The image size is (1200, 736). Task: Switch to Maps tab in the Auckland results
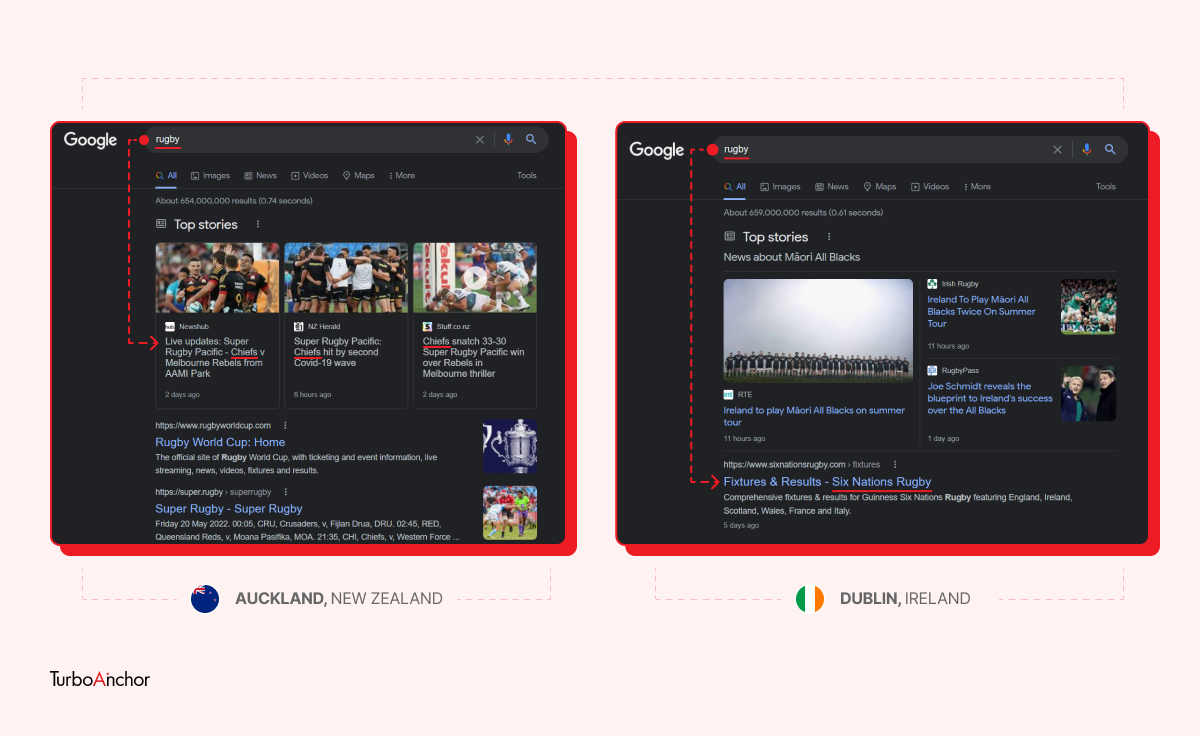click(x=358, y=176)
